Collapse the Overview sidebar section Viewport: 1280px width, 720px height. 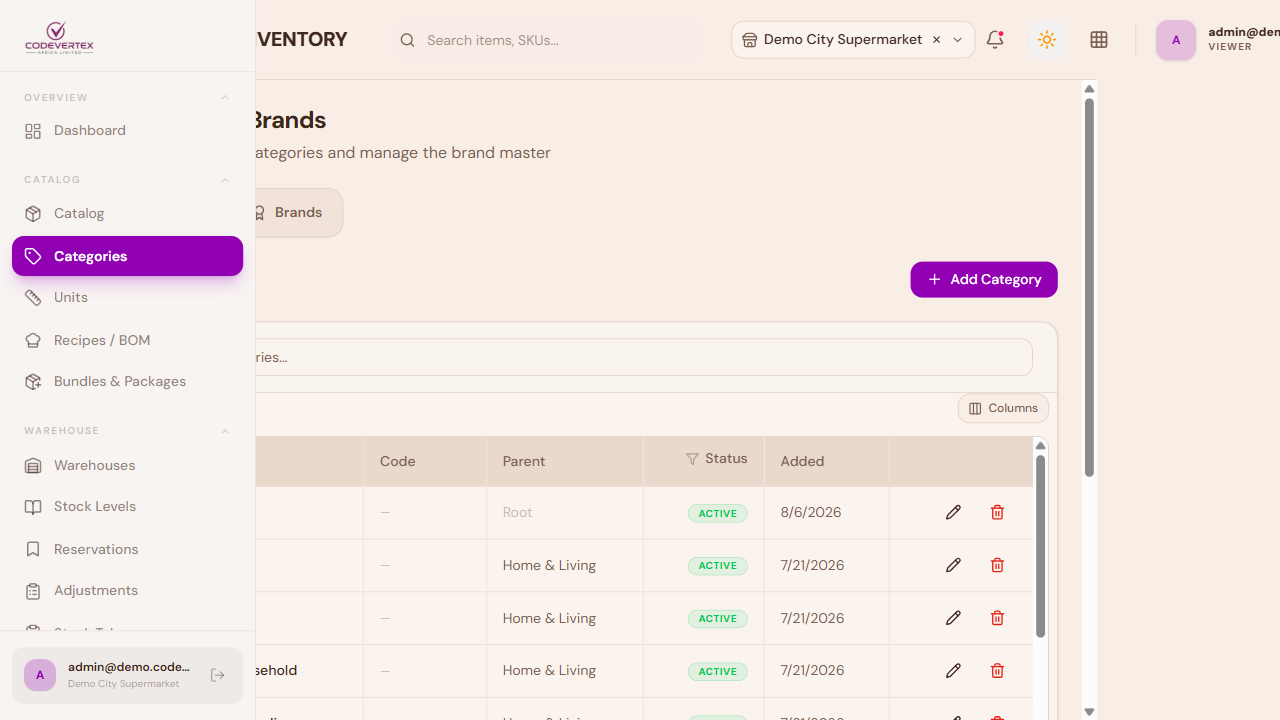pos(225,98)
